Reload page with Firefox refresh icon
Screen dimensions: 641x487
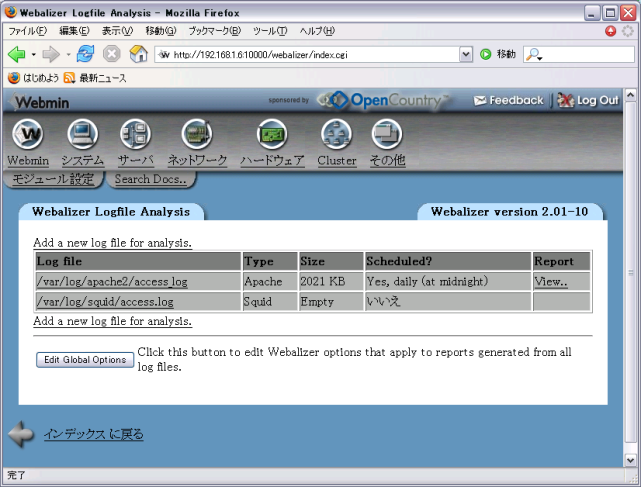86,54
